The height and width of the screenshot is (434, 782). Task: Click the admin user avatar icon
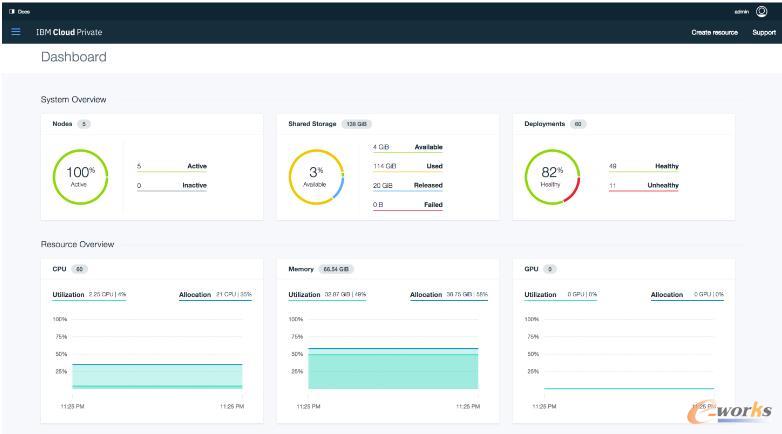click(x=762, y=11)
